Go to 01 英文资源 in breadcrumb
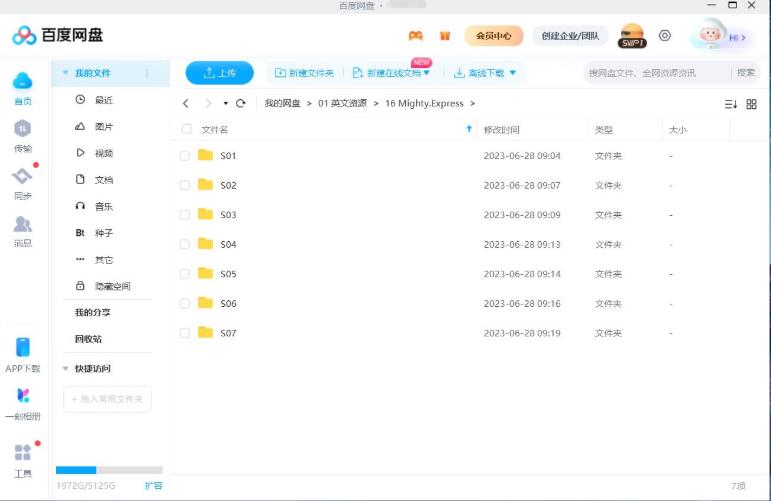The image size is (771, 501). click(342, 103)
